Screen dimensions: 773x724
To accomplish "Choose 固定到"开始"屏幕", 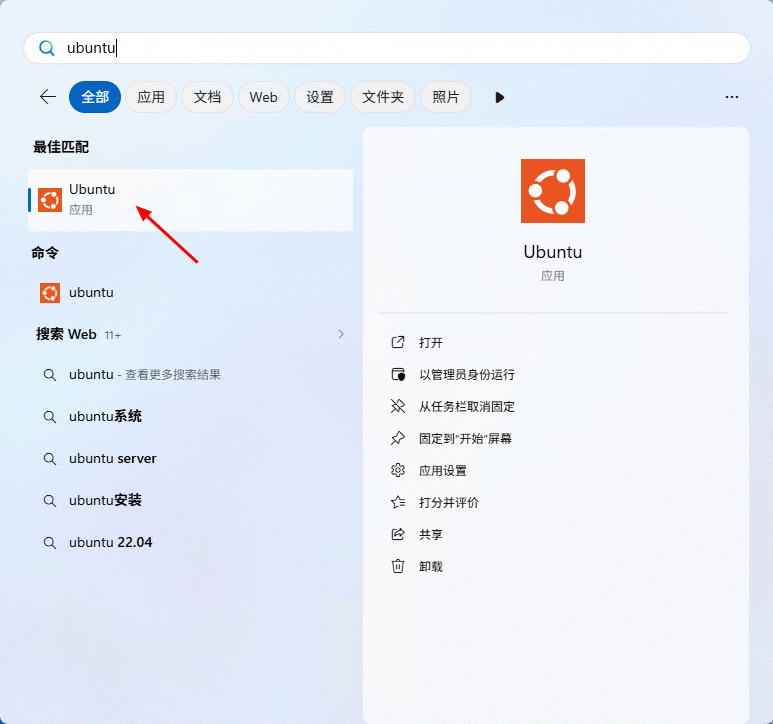I will (x=464, y=438).
